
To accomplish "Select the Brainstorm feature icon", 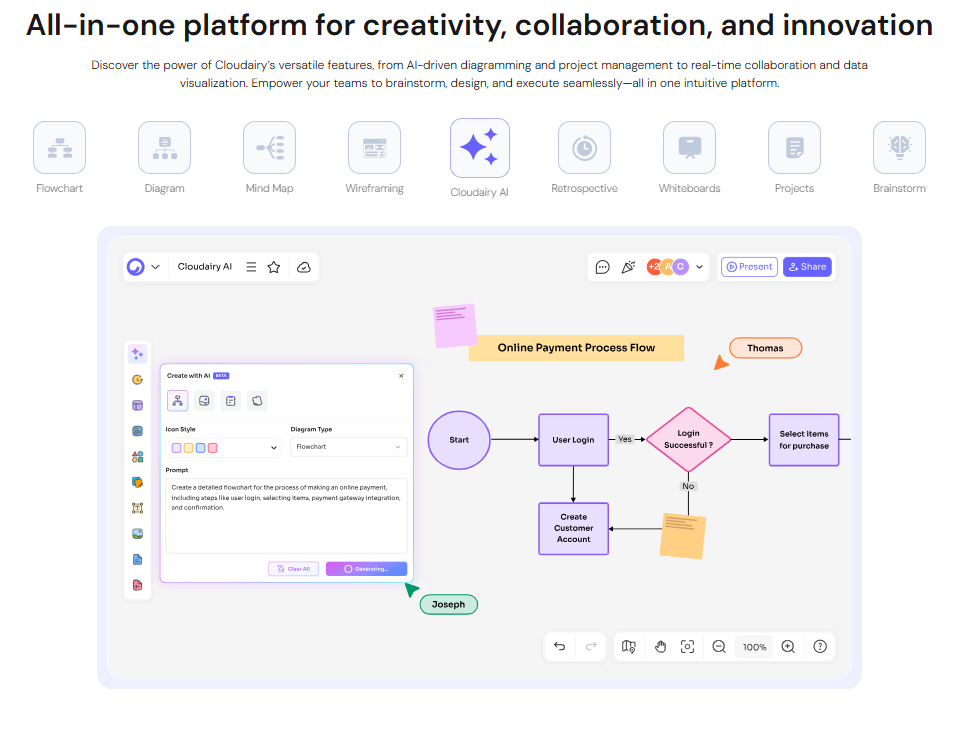I will (899, 148).
